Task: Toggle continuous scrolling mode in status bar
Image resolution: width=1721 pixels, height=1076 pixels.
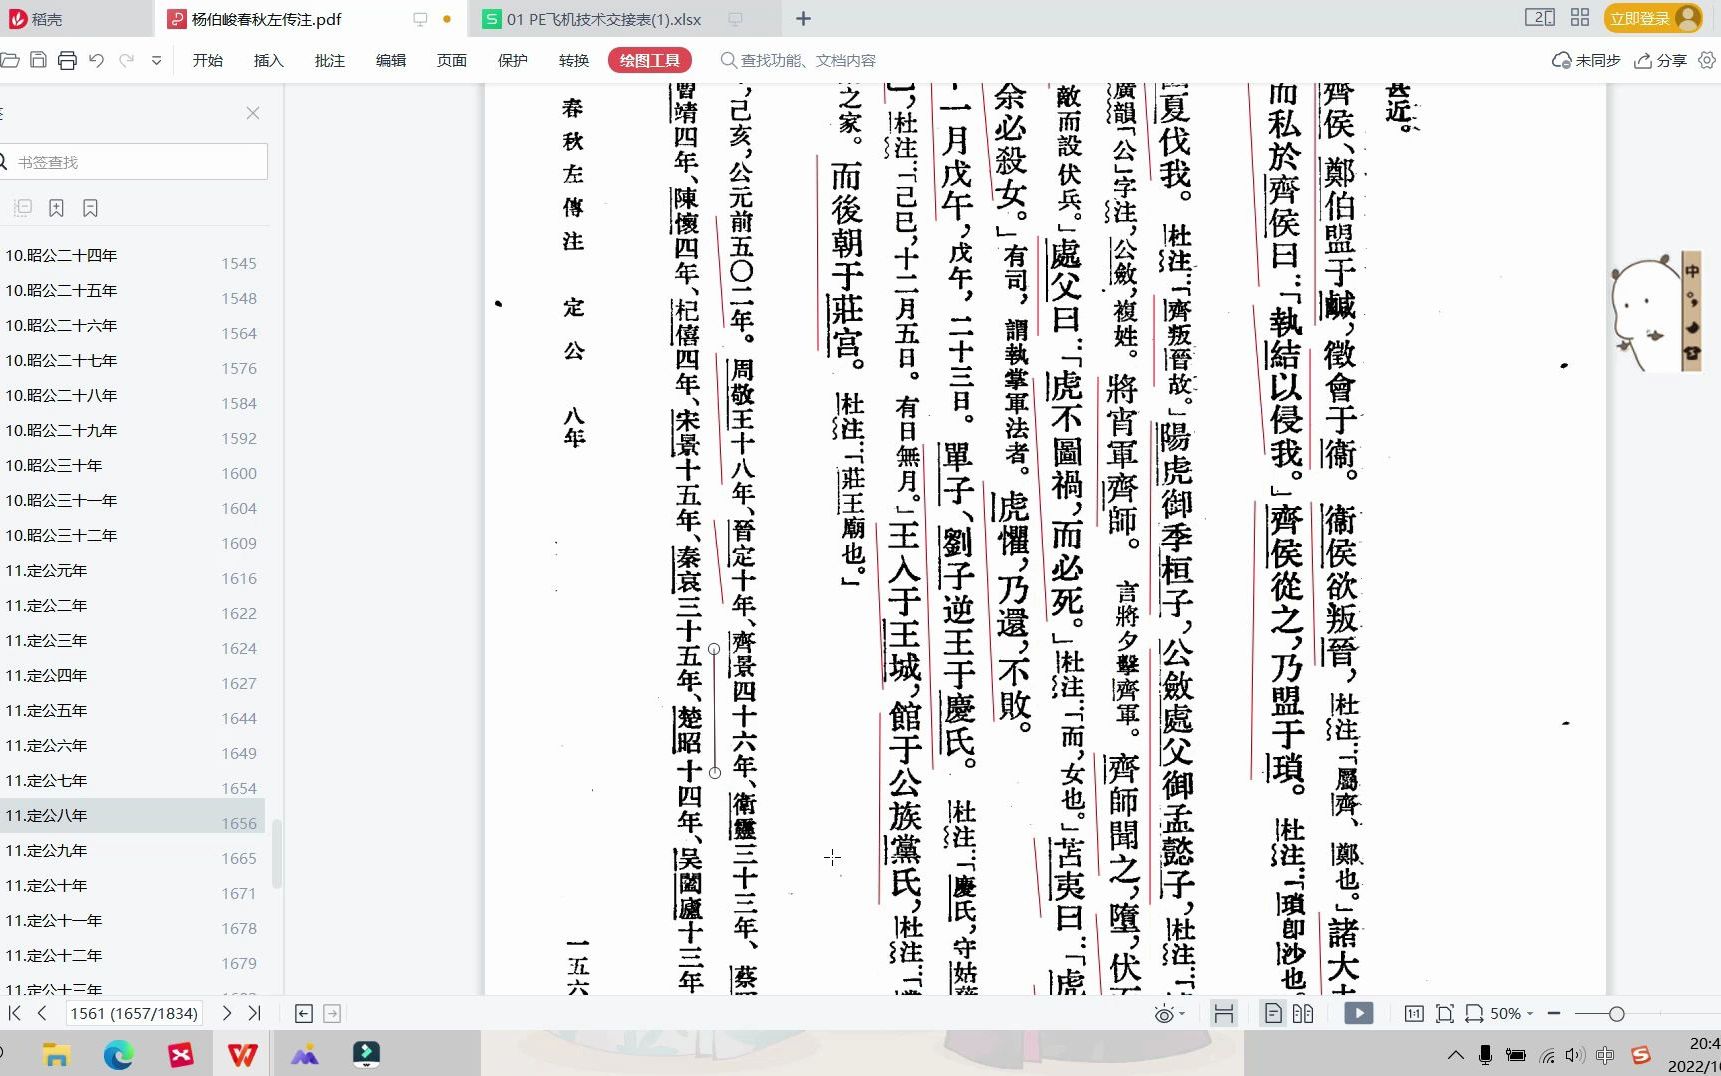Action: pos(1223,1013)
